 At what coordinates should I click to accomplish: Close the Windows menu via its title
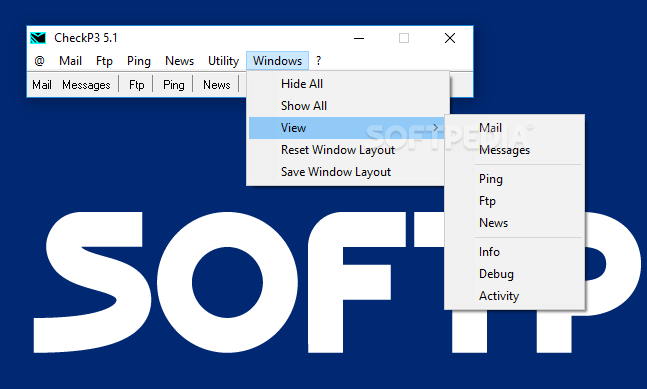(277, 61)
